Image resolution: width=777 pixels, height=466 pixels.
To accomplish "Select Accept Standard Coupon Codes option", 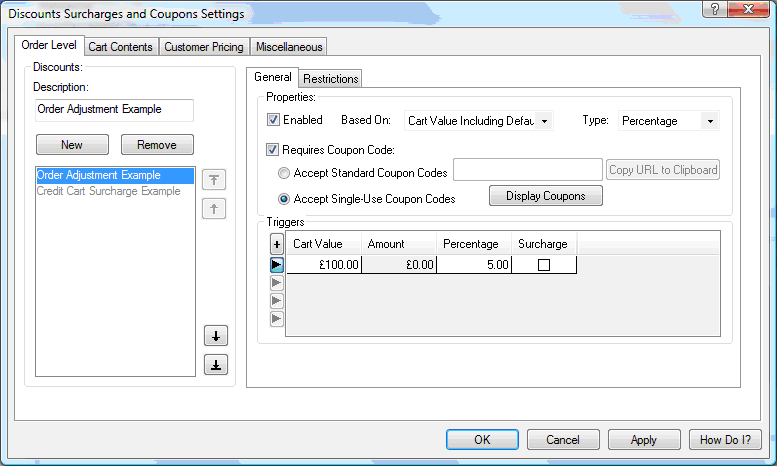I will (x=283, y=173).
